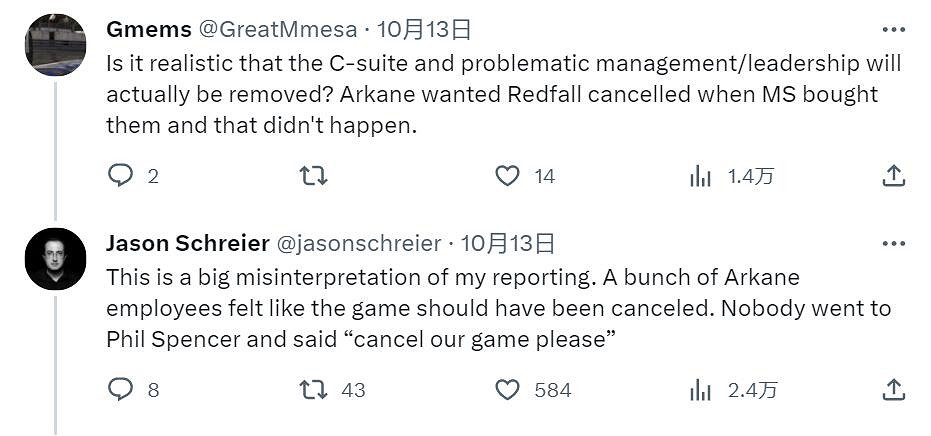
Task: Click the Jason Schreier display name
Action: click(x=187, y=243)
